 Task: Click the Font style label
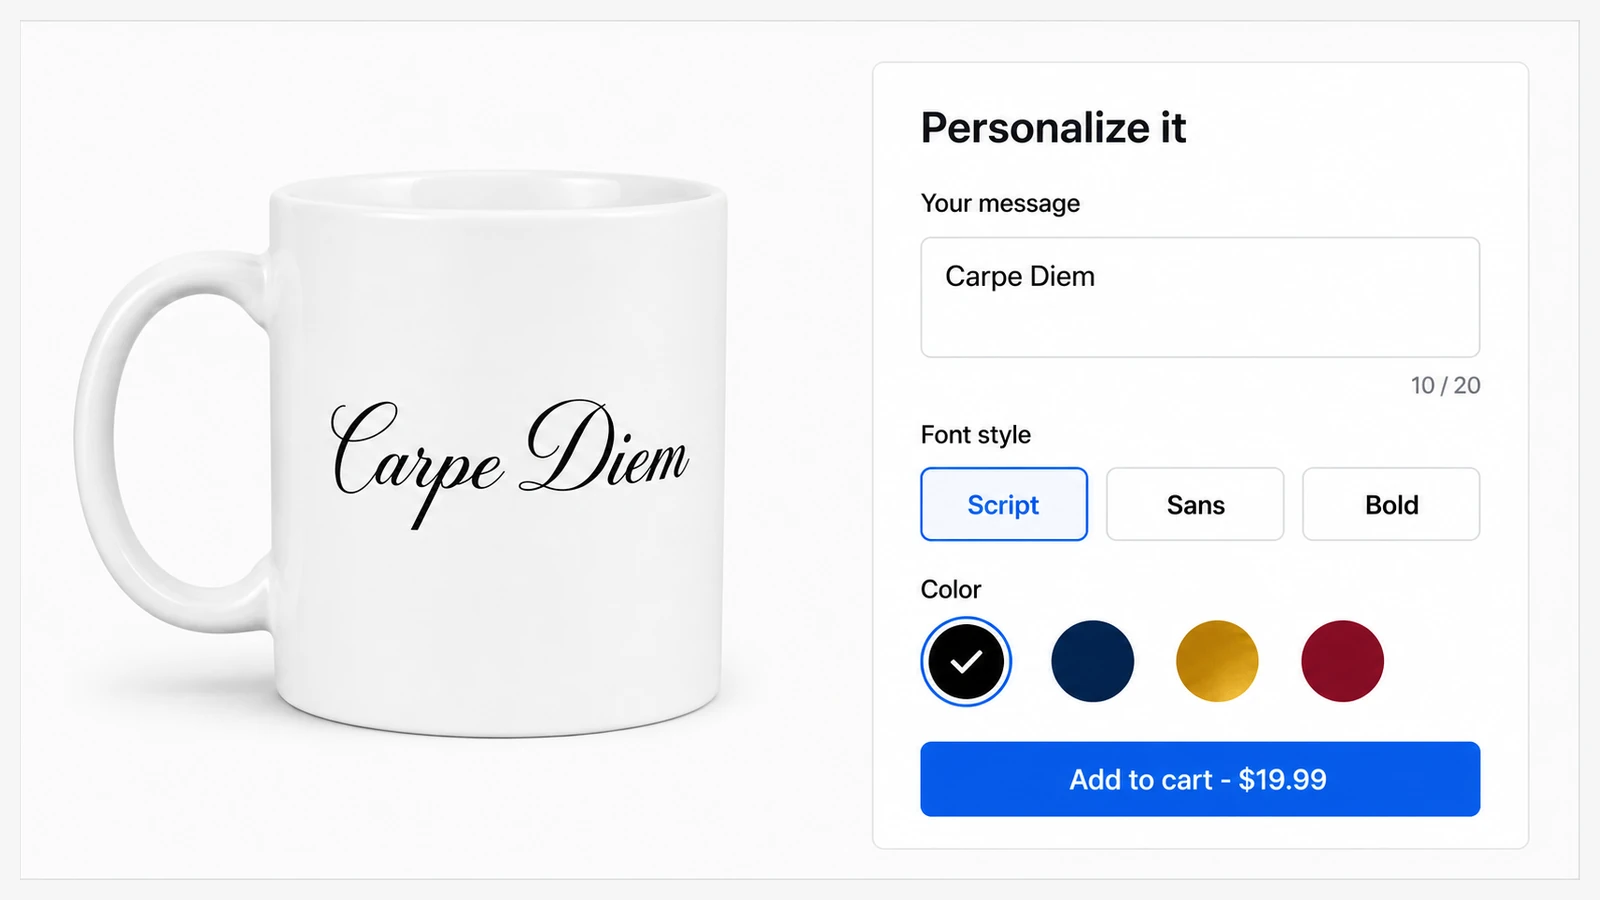pyautogui.click(x=976, y=435)
